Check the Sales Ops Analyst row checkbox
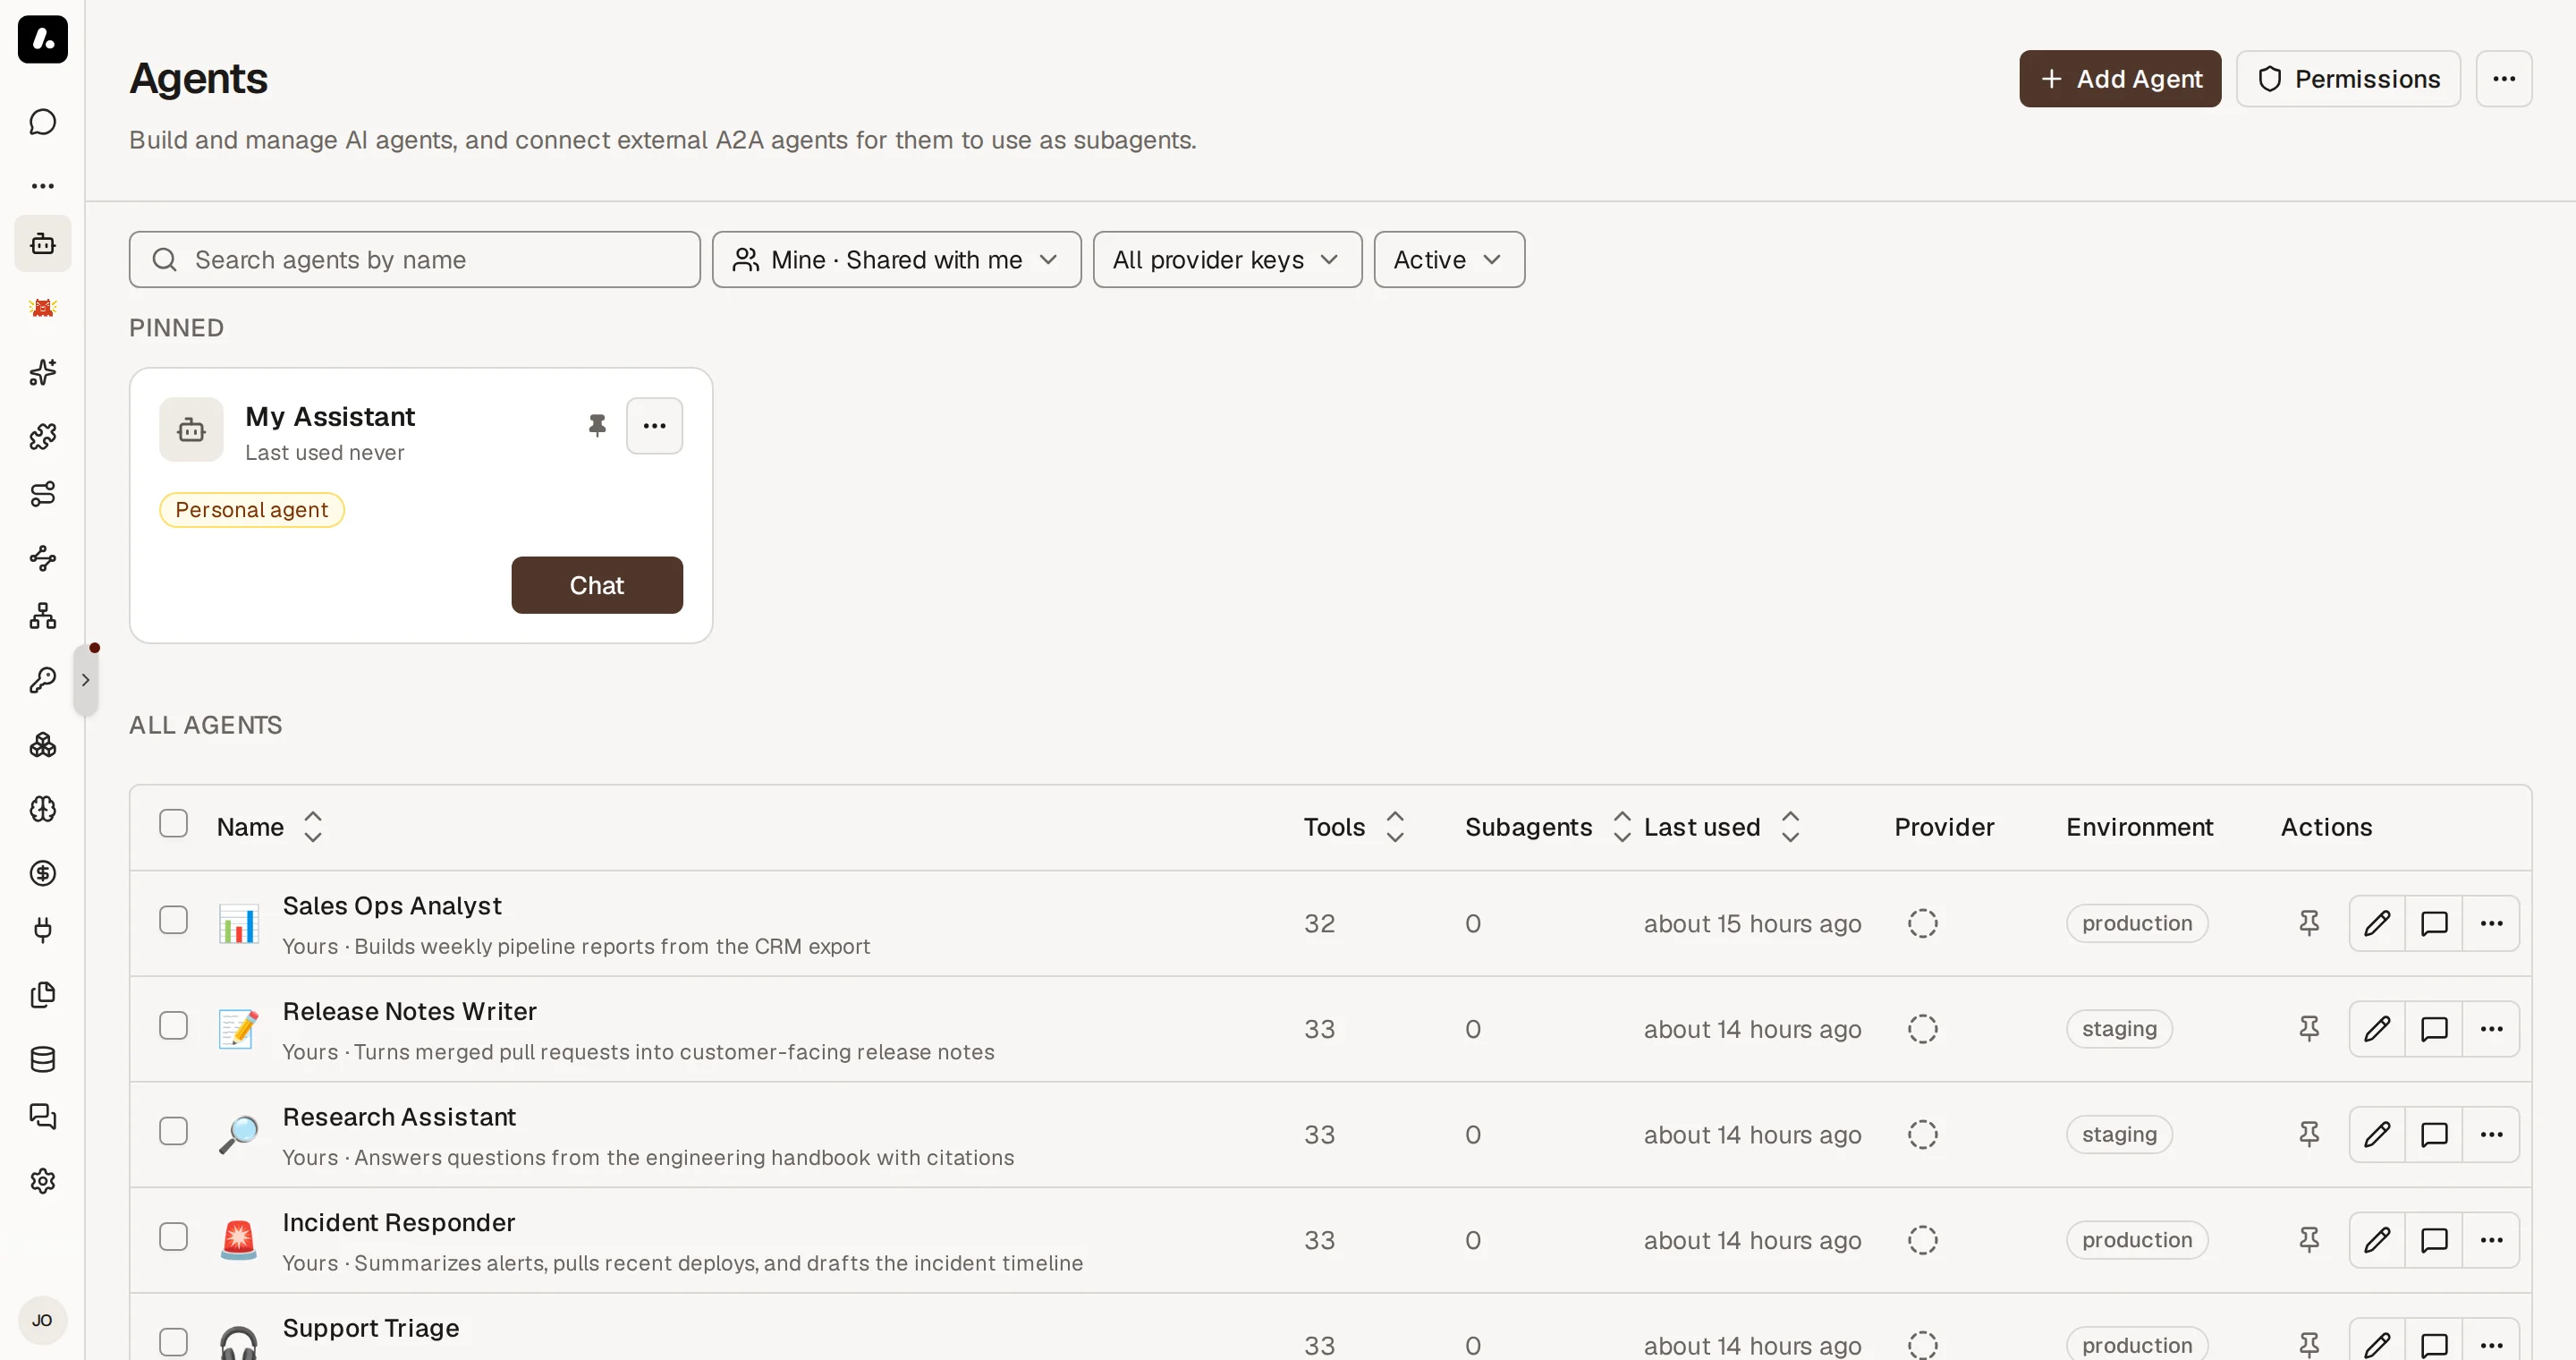 pyautogui.click(x=173, y=920)
